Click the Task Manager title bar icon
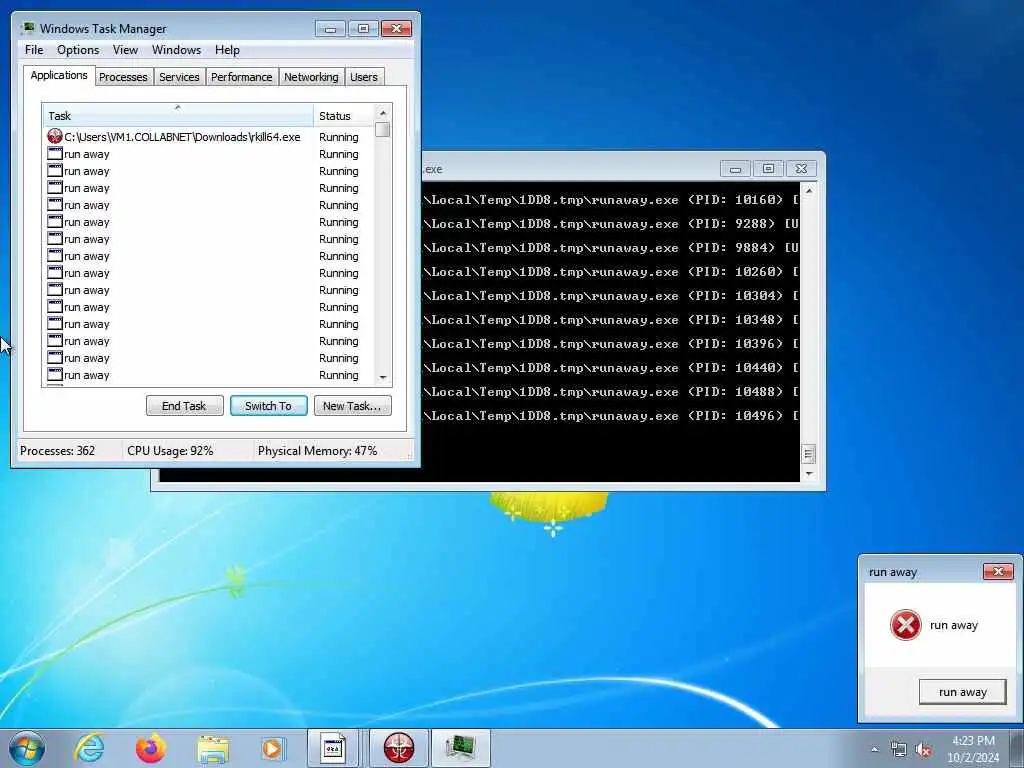Screen dimensions: 1024x768 click(x=27, y=28)
